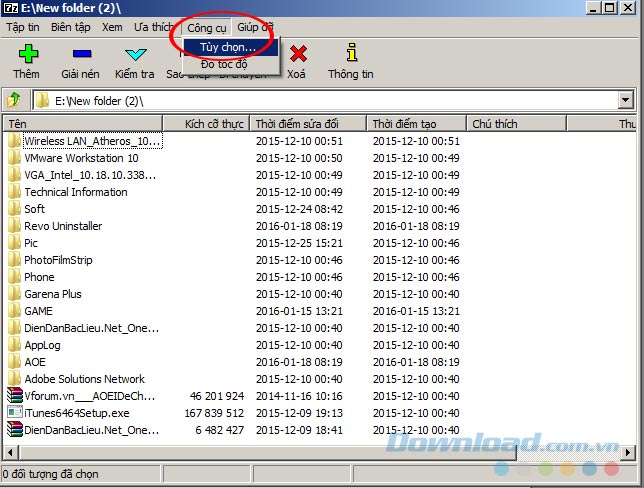Click the green plus Thêm icon
Screen dimensions: 644x488
[27, 54]
